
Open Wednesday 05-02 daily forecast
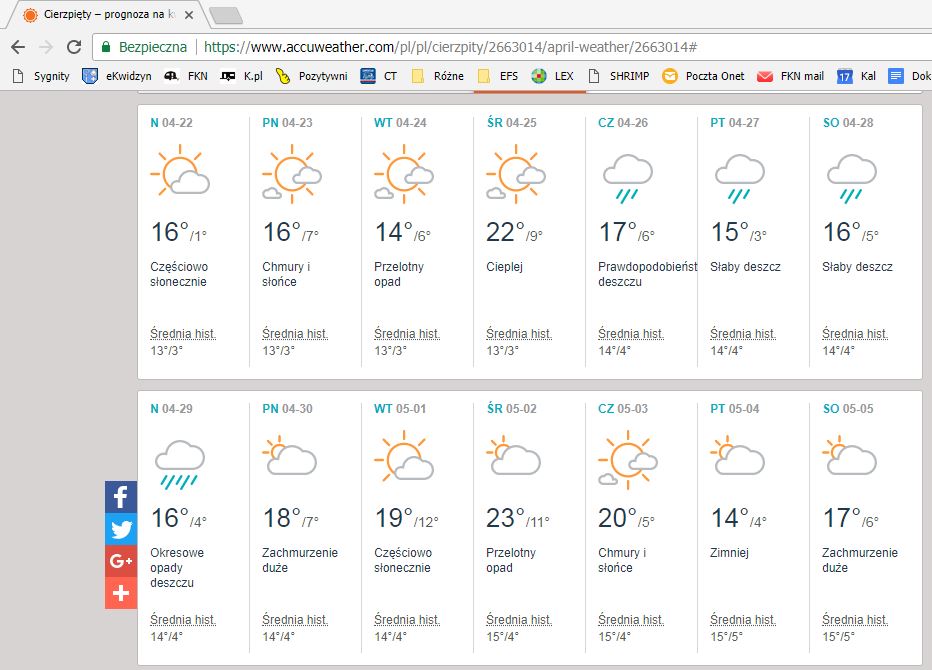[x=510, y=408]
